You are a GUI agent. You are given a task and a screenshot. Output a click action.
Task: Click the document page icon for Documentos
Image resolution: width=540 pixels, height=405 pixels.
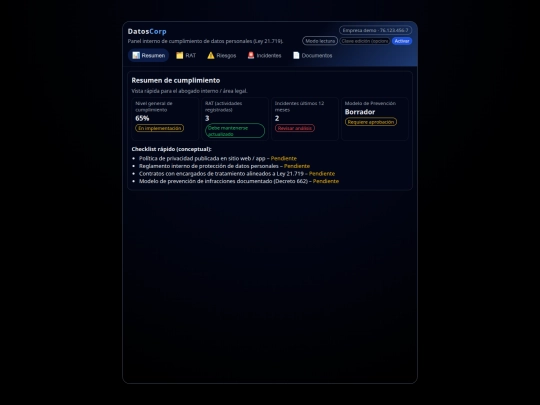coord(296,55)
